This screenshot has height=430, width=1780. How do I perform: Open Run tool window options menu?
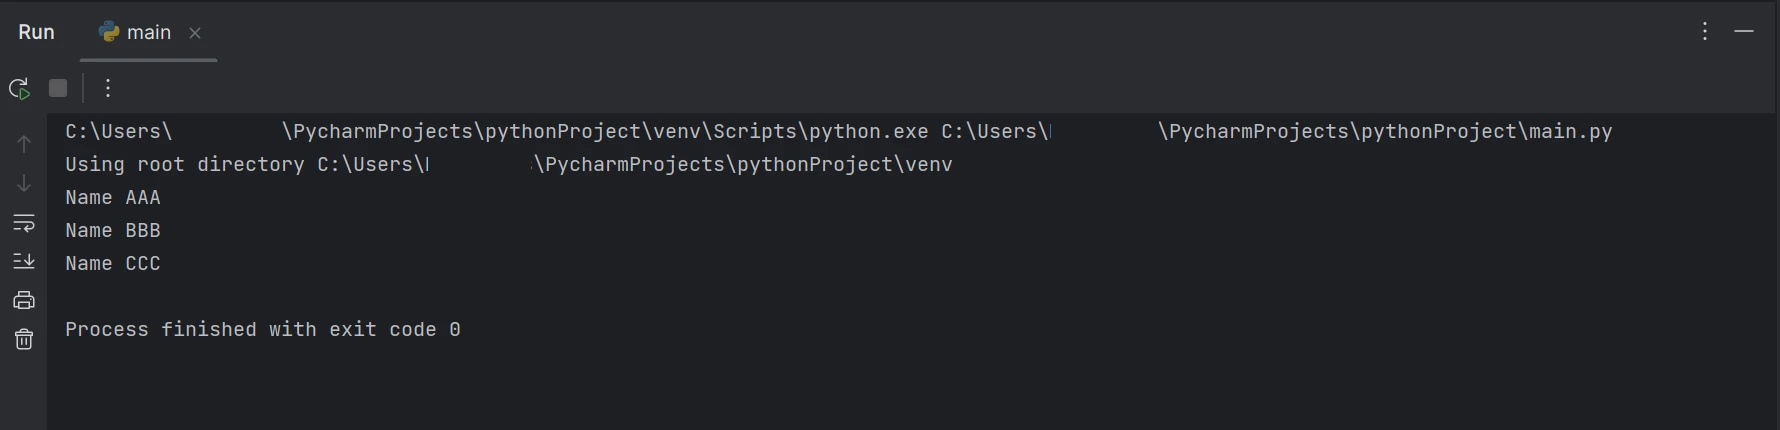1705,32
